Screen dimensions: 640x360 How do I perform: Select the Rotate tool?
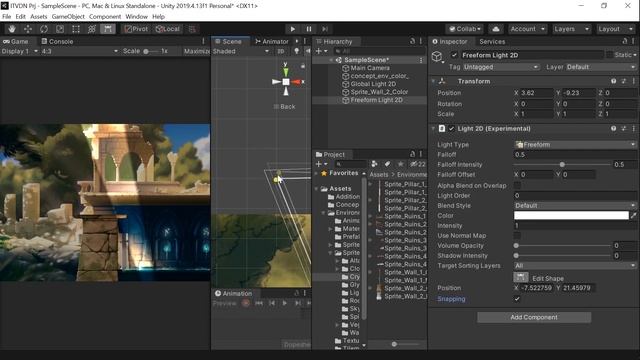tap(44, 29)
